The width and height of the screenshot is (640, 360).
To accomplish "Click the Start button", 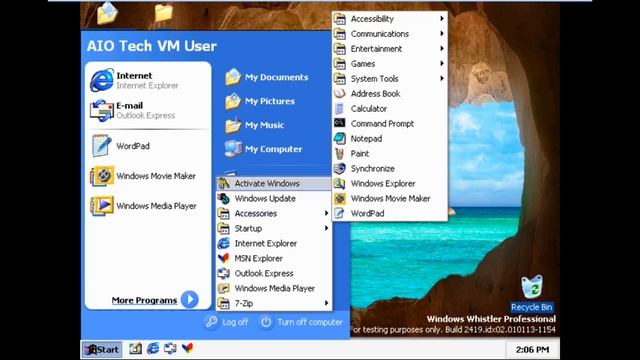I will 102,349.
